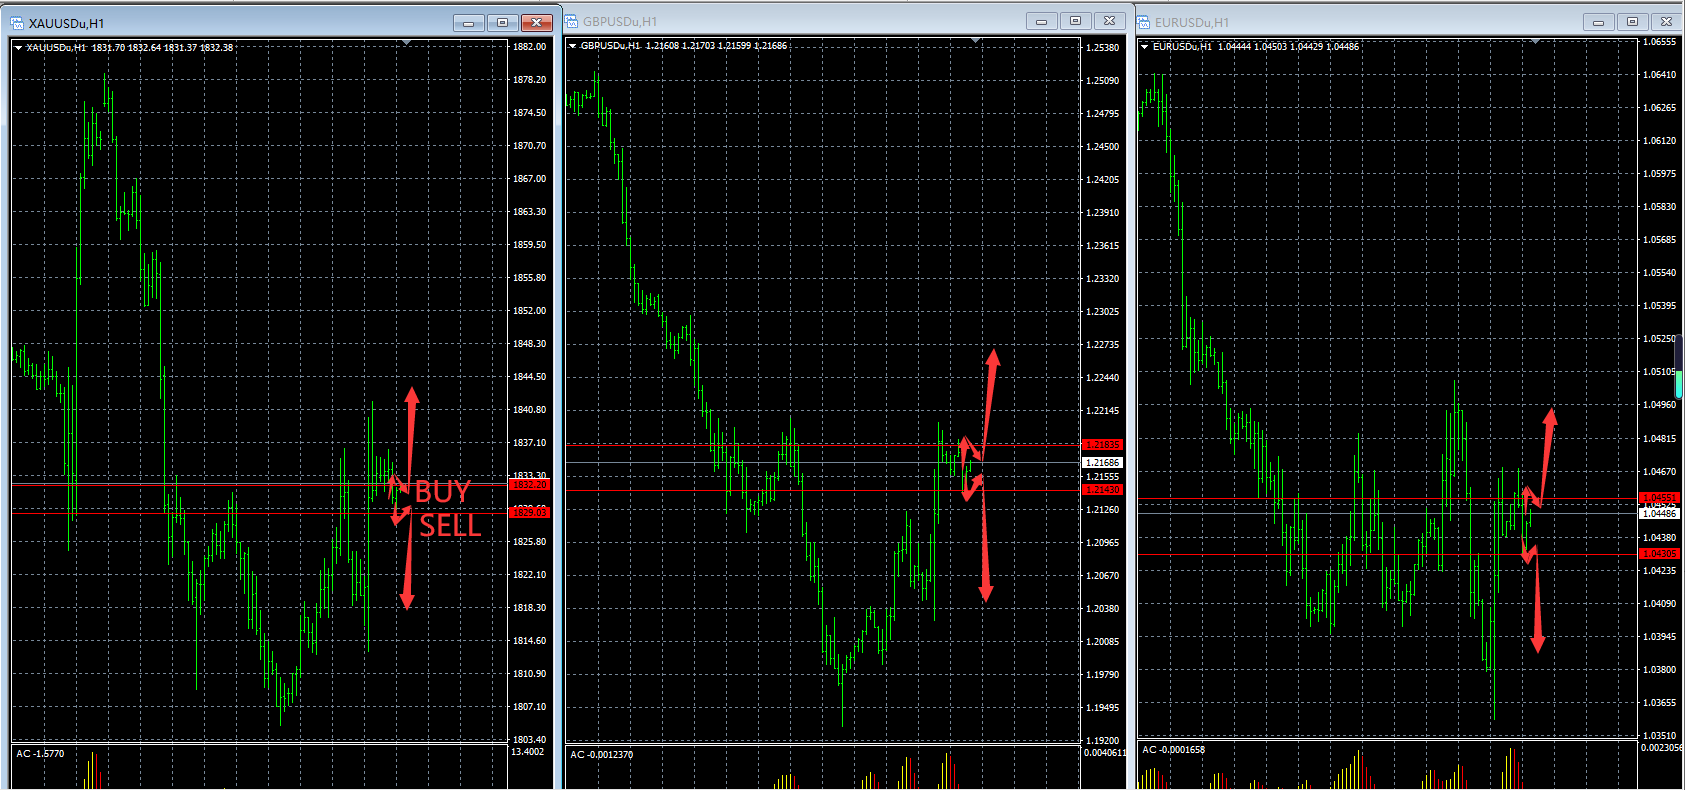Screen dimensions: 1685x790
Task: Click the red SELL text label
Action: click(450, 526)
